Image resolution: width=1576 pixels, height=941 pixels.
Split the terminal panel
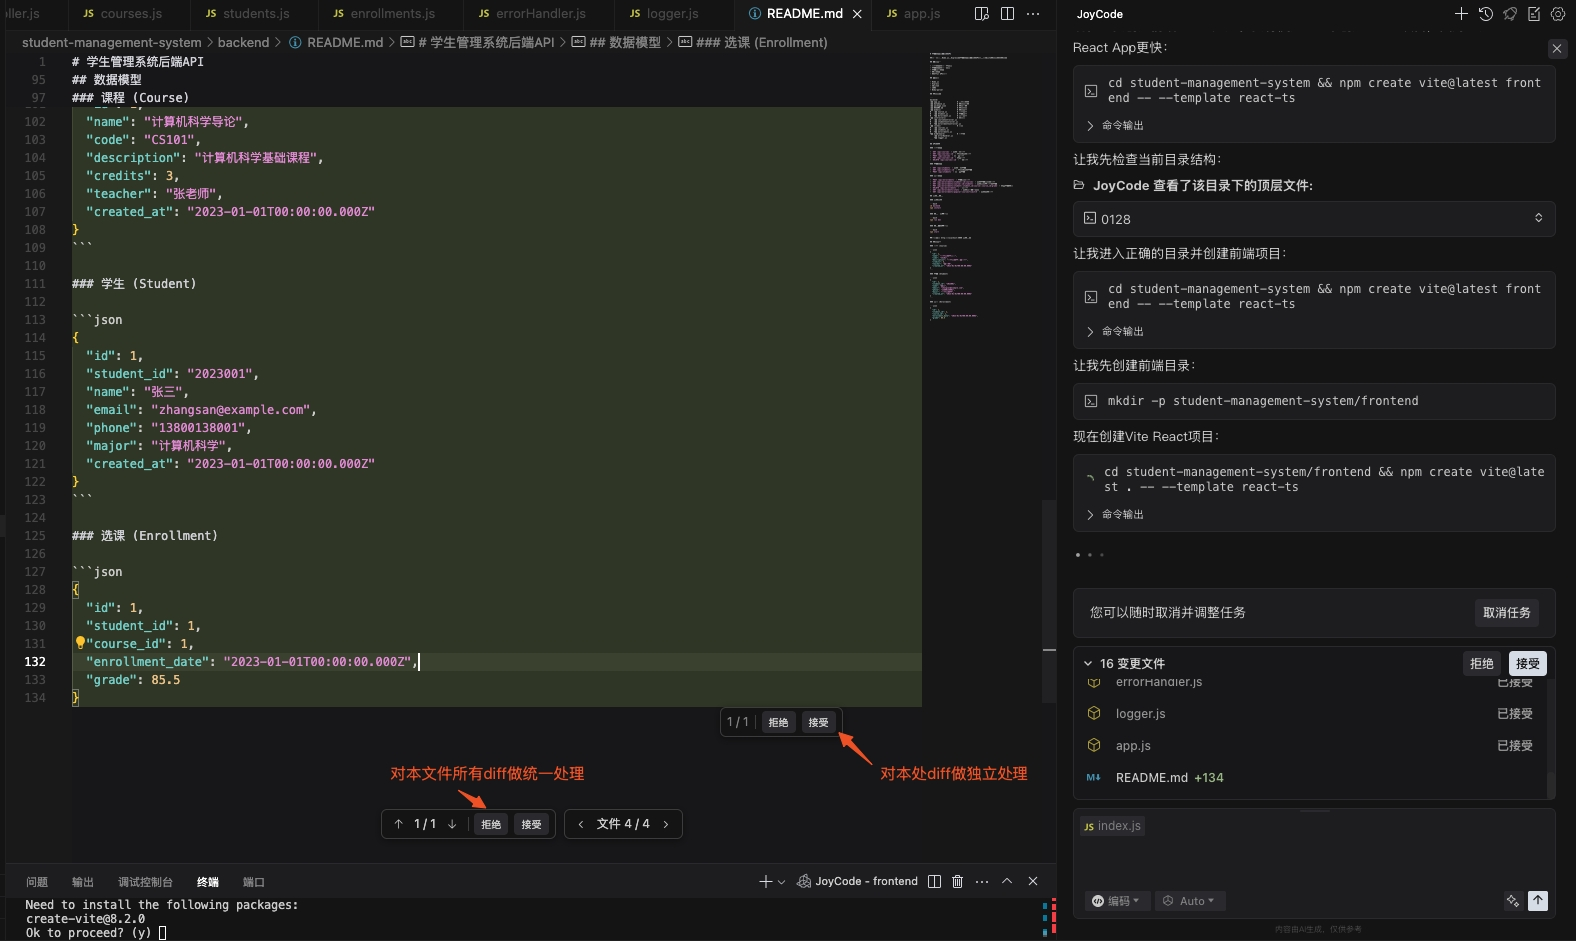(x=934, y=881)
